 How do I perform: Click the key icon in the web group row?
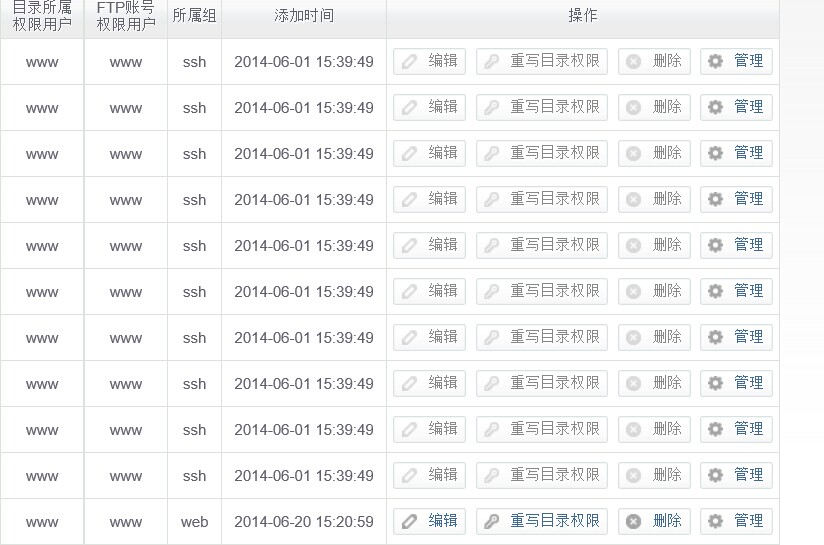pyautogui.click(x=491, y=521)
